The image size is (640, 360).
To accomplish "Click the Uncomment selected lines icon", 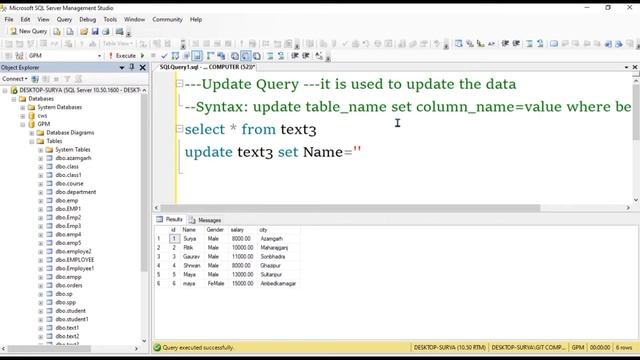I will tap(281, 56).
